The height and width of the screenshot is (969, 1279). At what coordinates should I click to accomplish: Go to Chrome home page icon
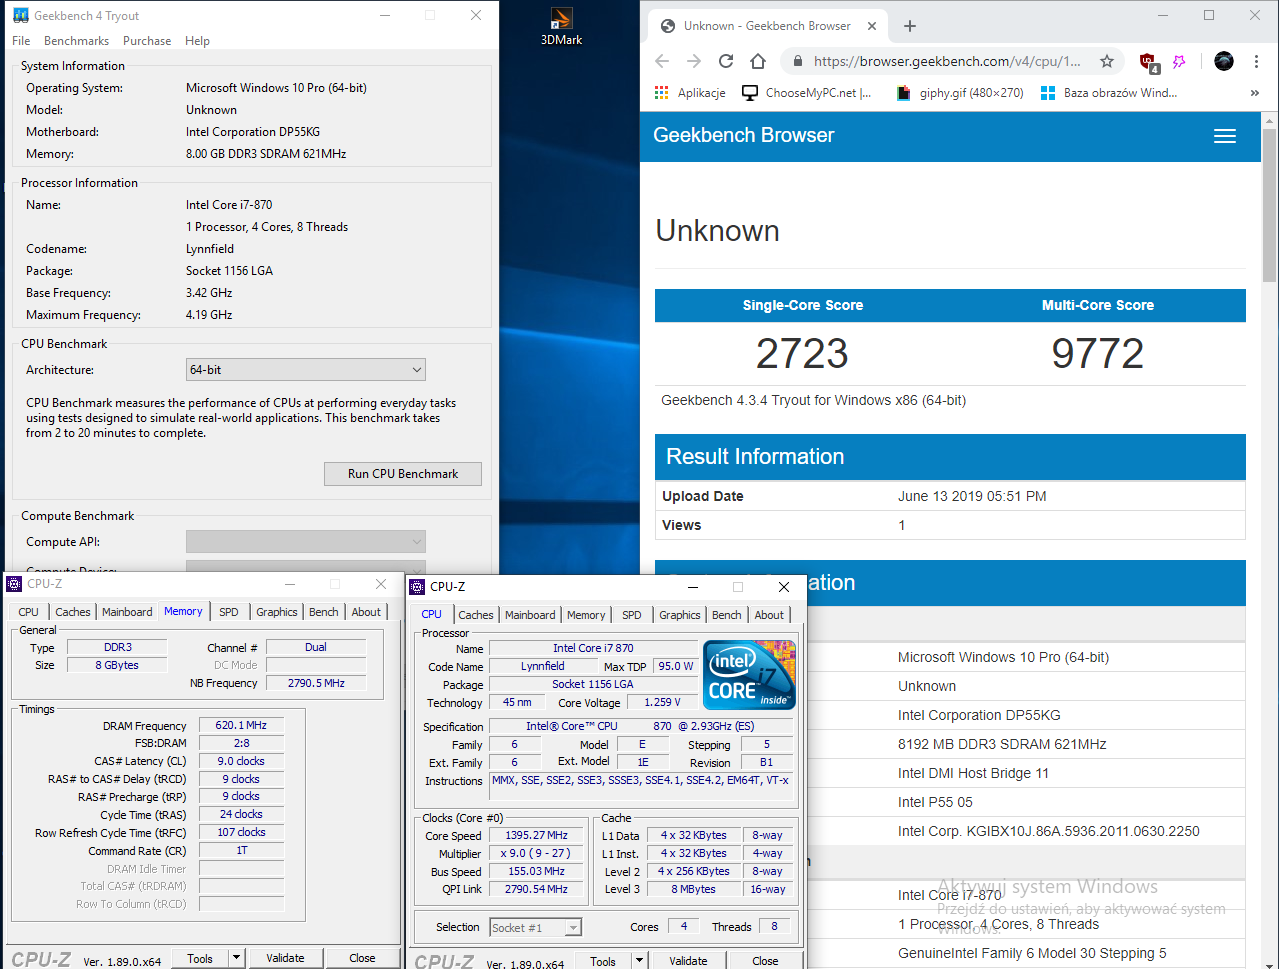tap(758, 61)
